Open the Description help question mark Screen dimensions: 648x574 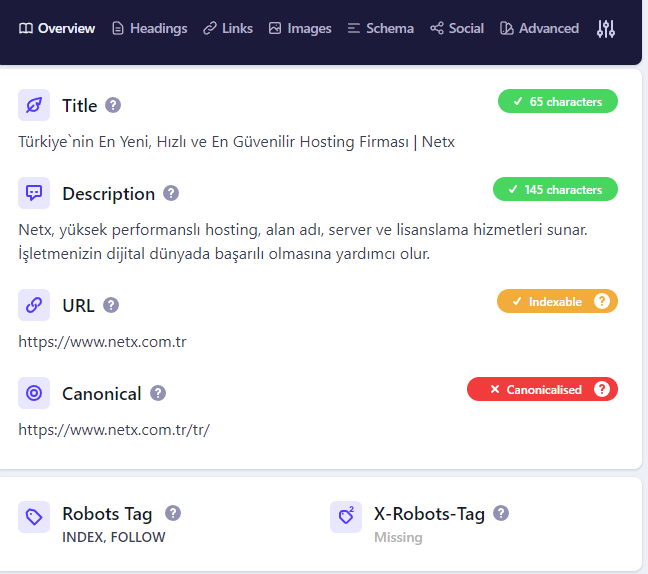pos(171,193)
